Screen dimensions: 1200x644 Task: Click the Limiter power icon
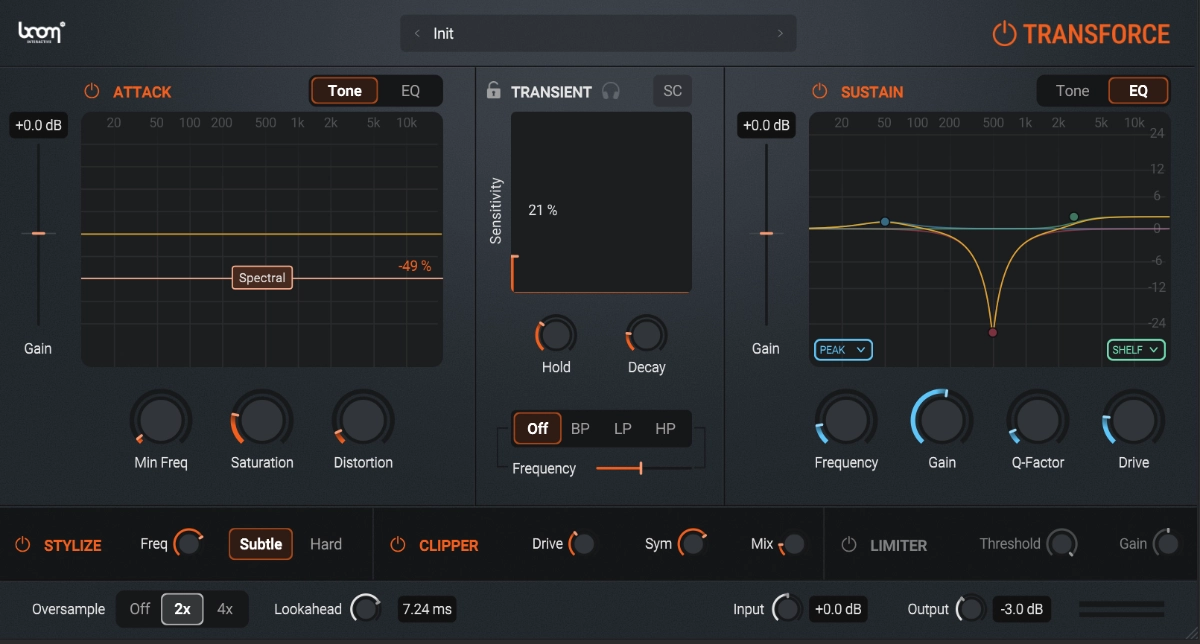tap(849, 545)
